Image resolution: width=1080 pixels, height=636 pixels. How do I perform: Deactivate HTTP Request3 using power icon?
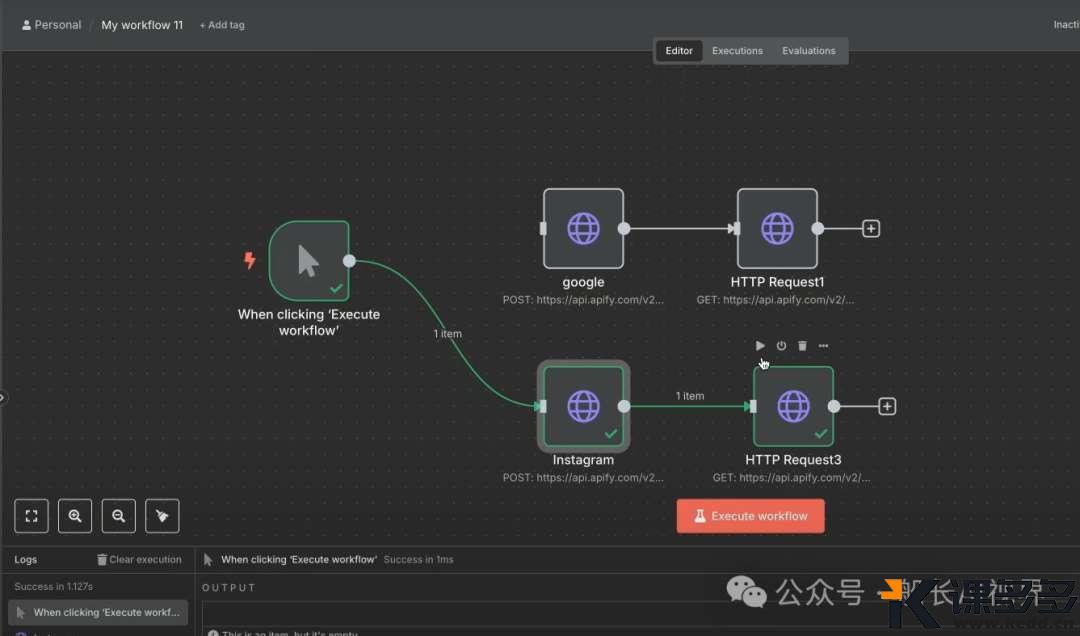781,346
